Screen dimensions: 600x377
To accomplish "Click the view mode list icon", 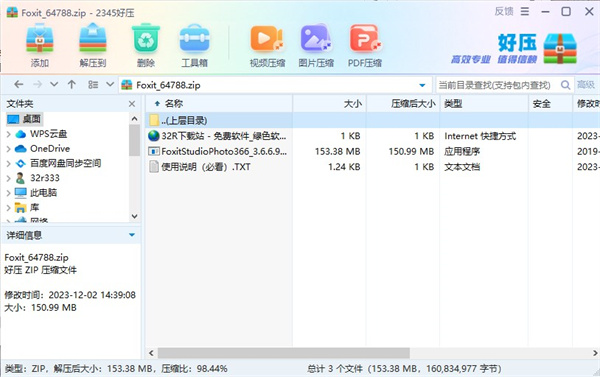I will [93, 85].
